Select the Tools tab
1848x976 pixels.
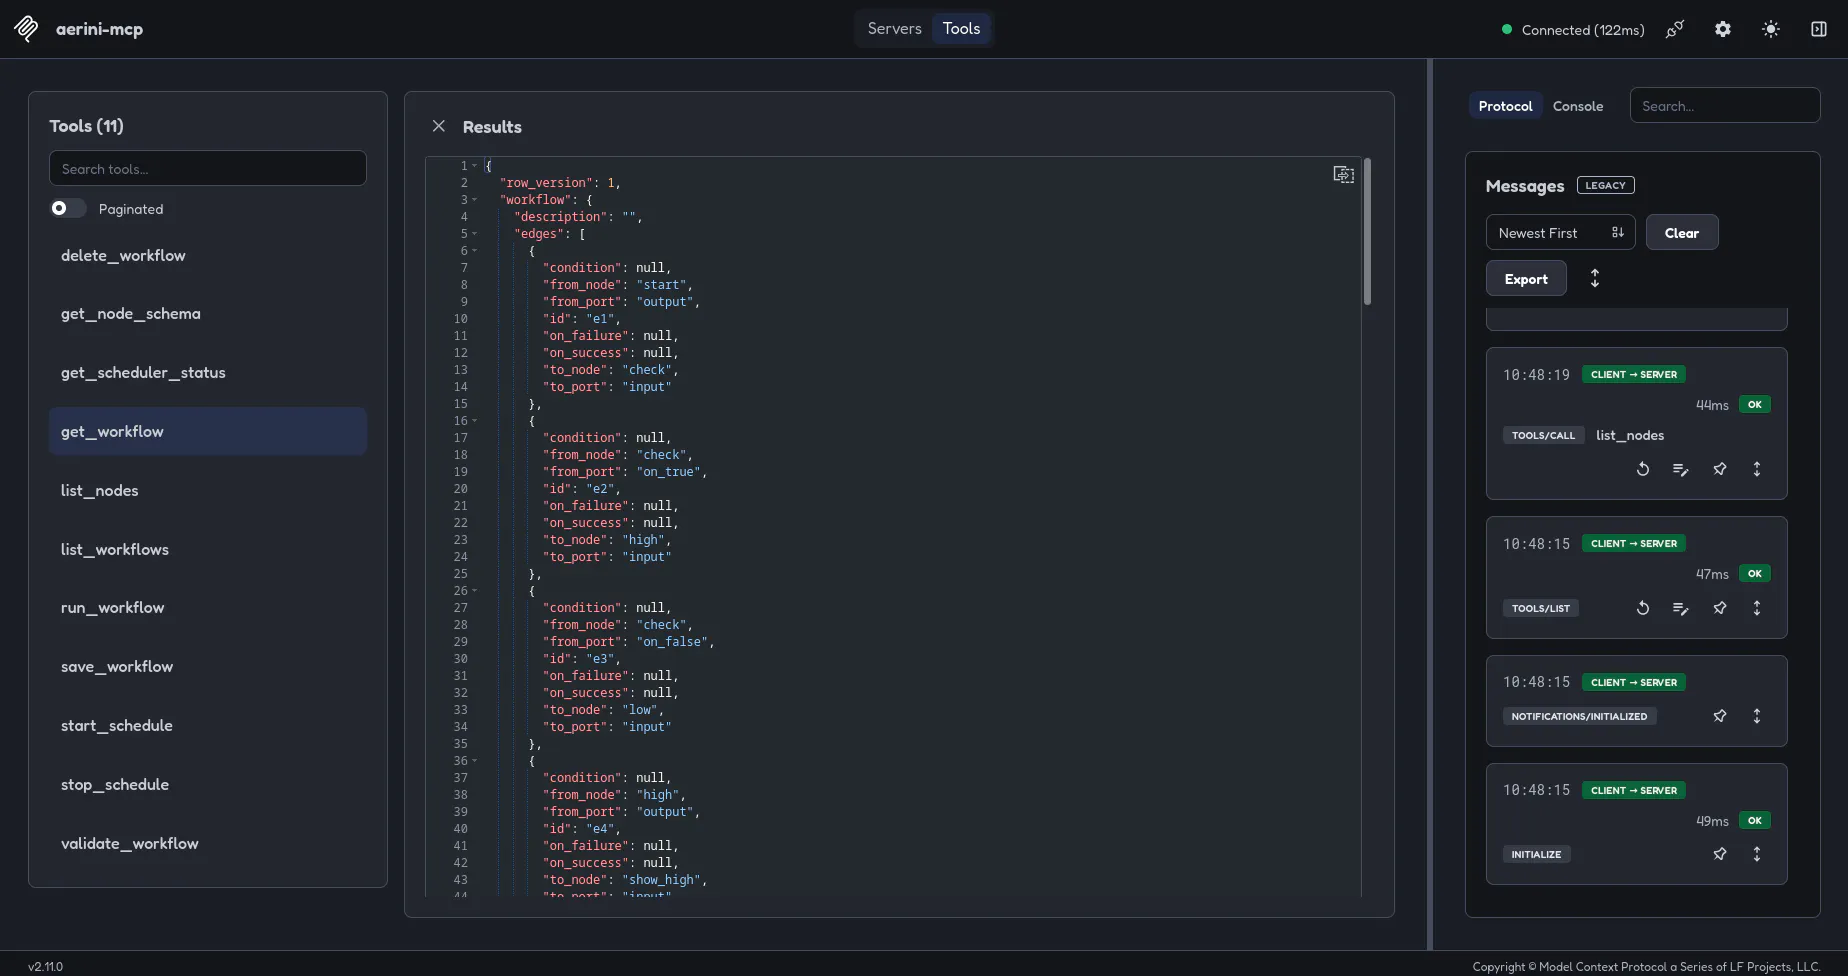click(961, 29)
